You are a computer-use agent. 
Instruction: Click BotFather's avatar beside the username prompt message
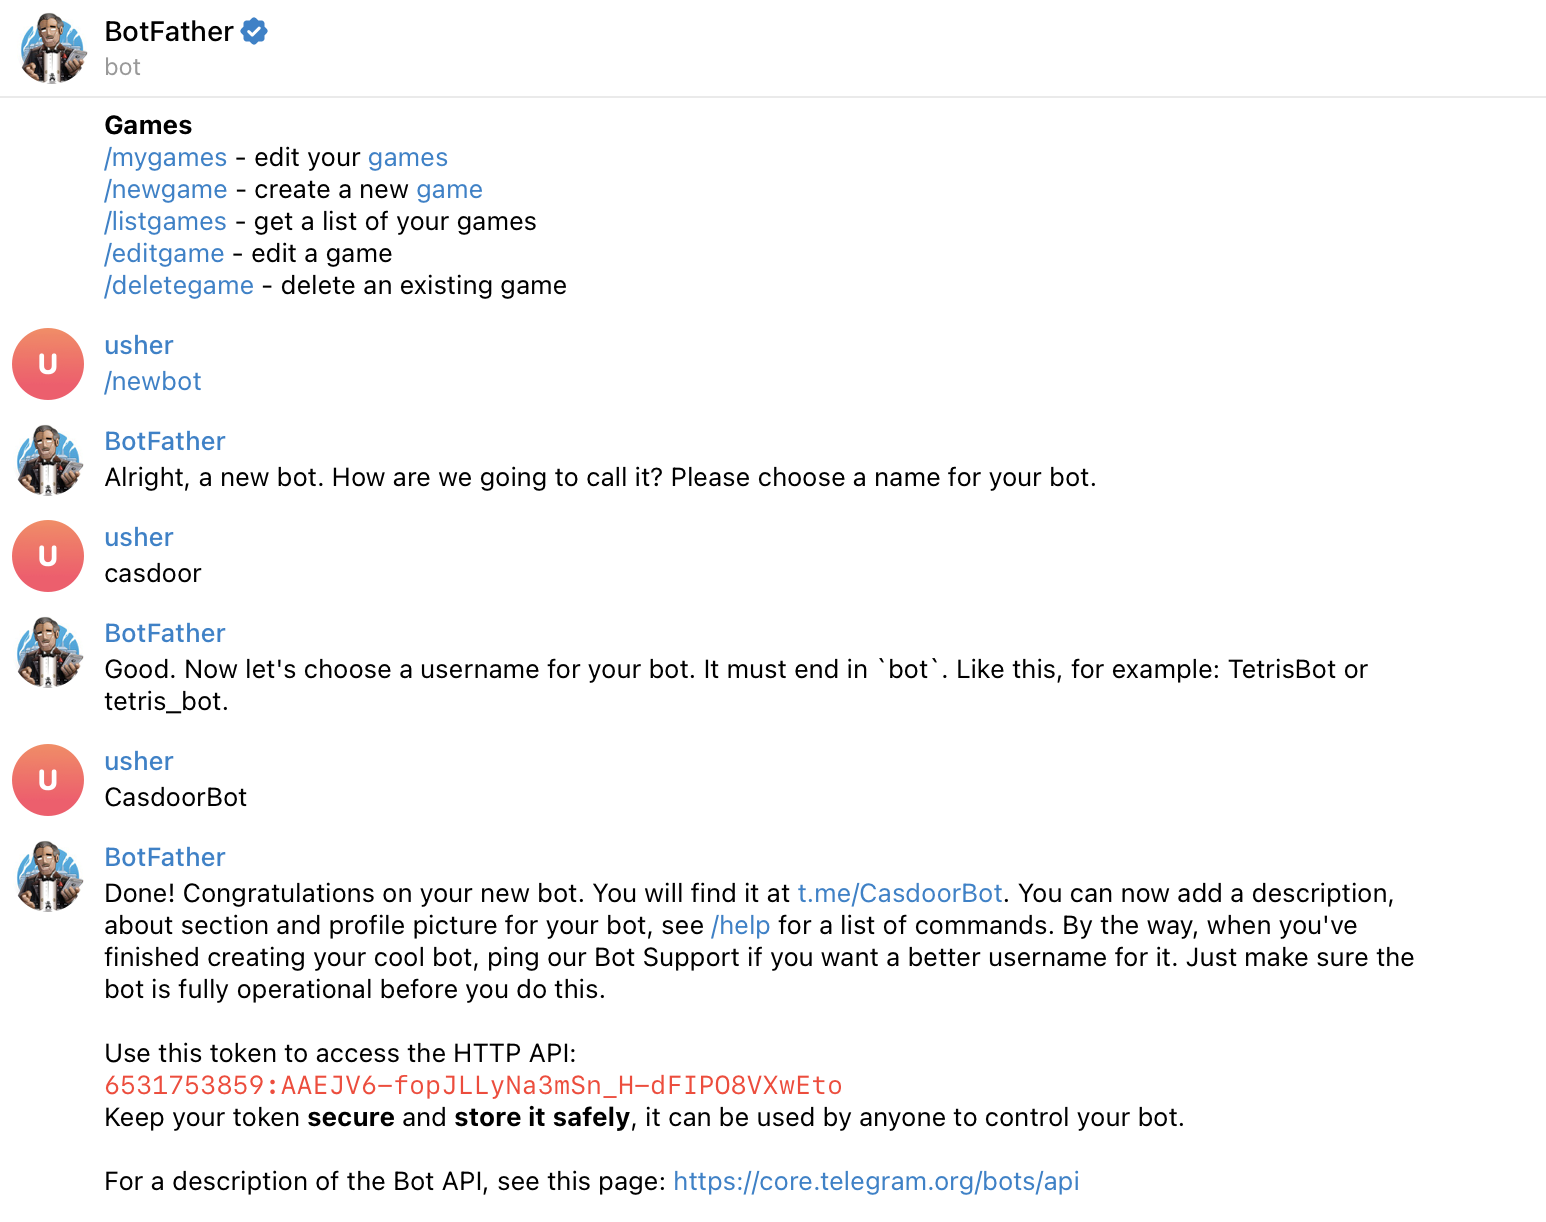coord(47,651)
